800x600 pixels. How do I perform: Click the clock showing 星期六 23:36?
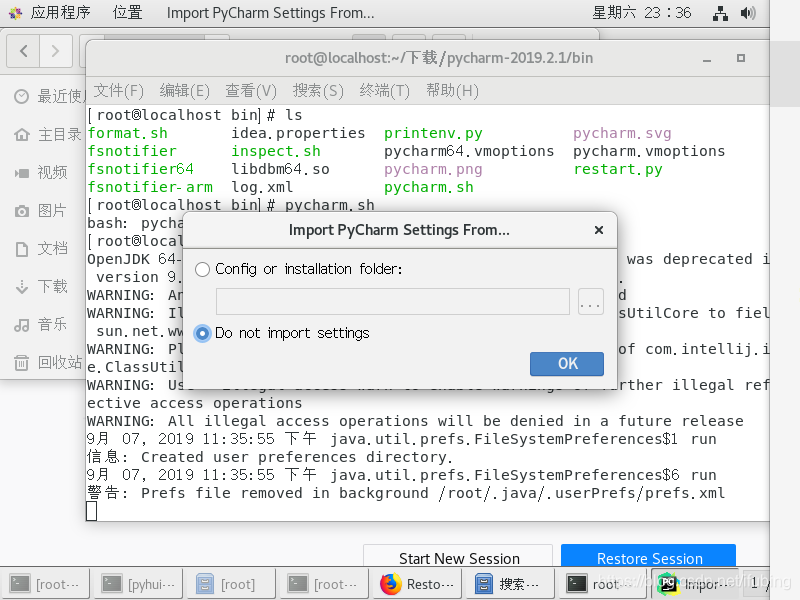(641, 12)
